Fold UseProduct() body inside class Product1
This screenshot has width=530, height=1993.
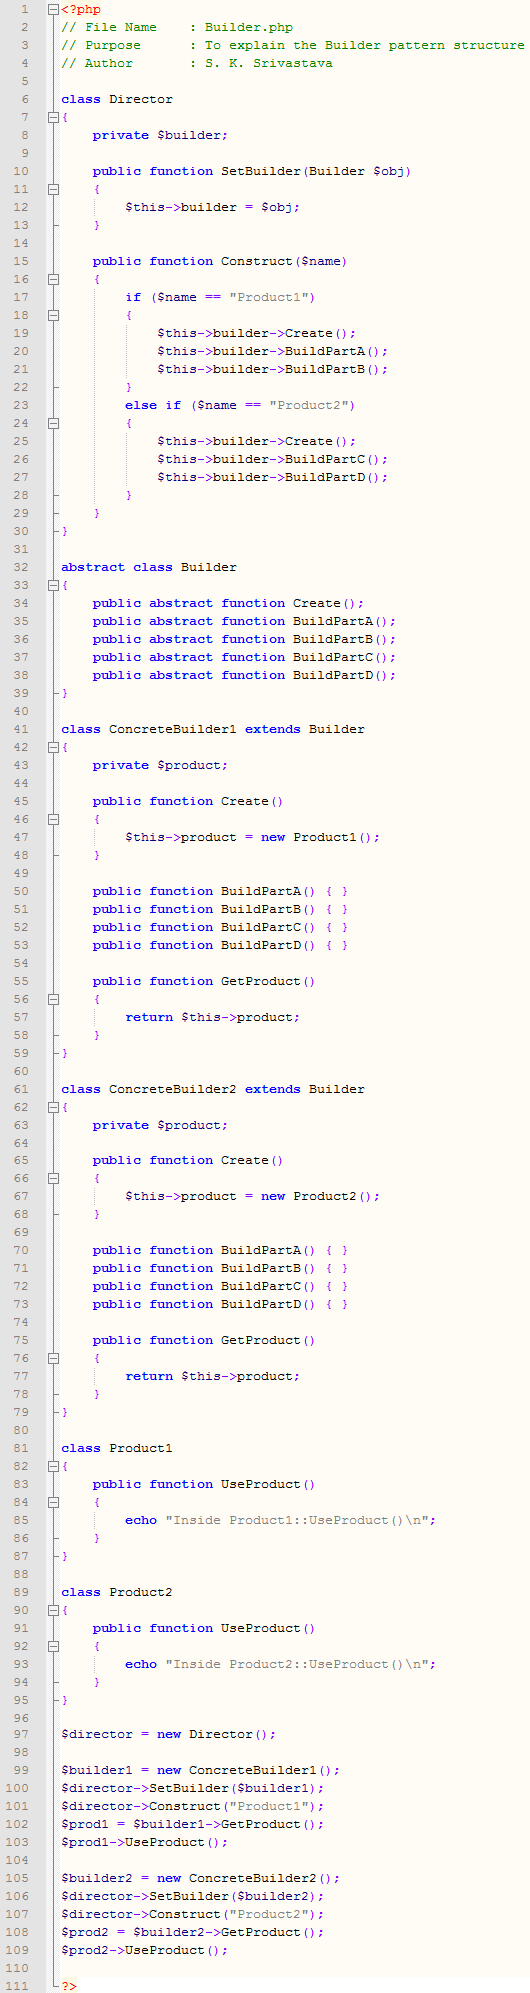tap(53, 1502)
